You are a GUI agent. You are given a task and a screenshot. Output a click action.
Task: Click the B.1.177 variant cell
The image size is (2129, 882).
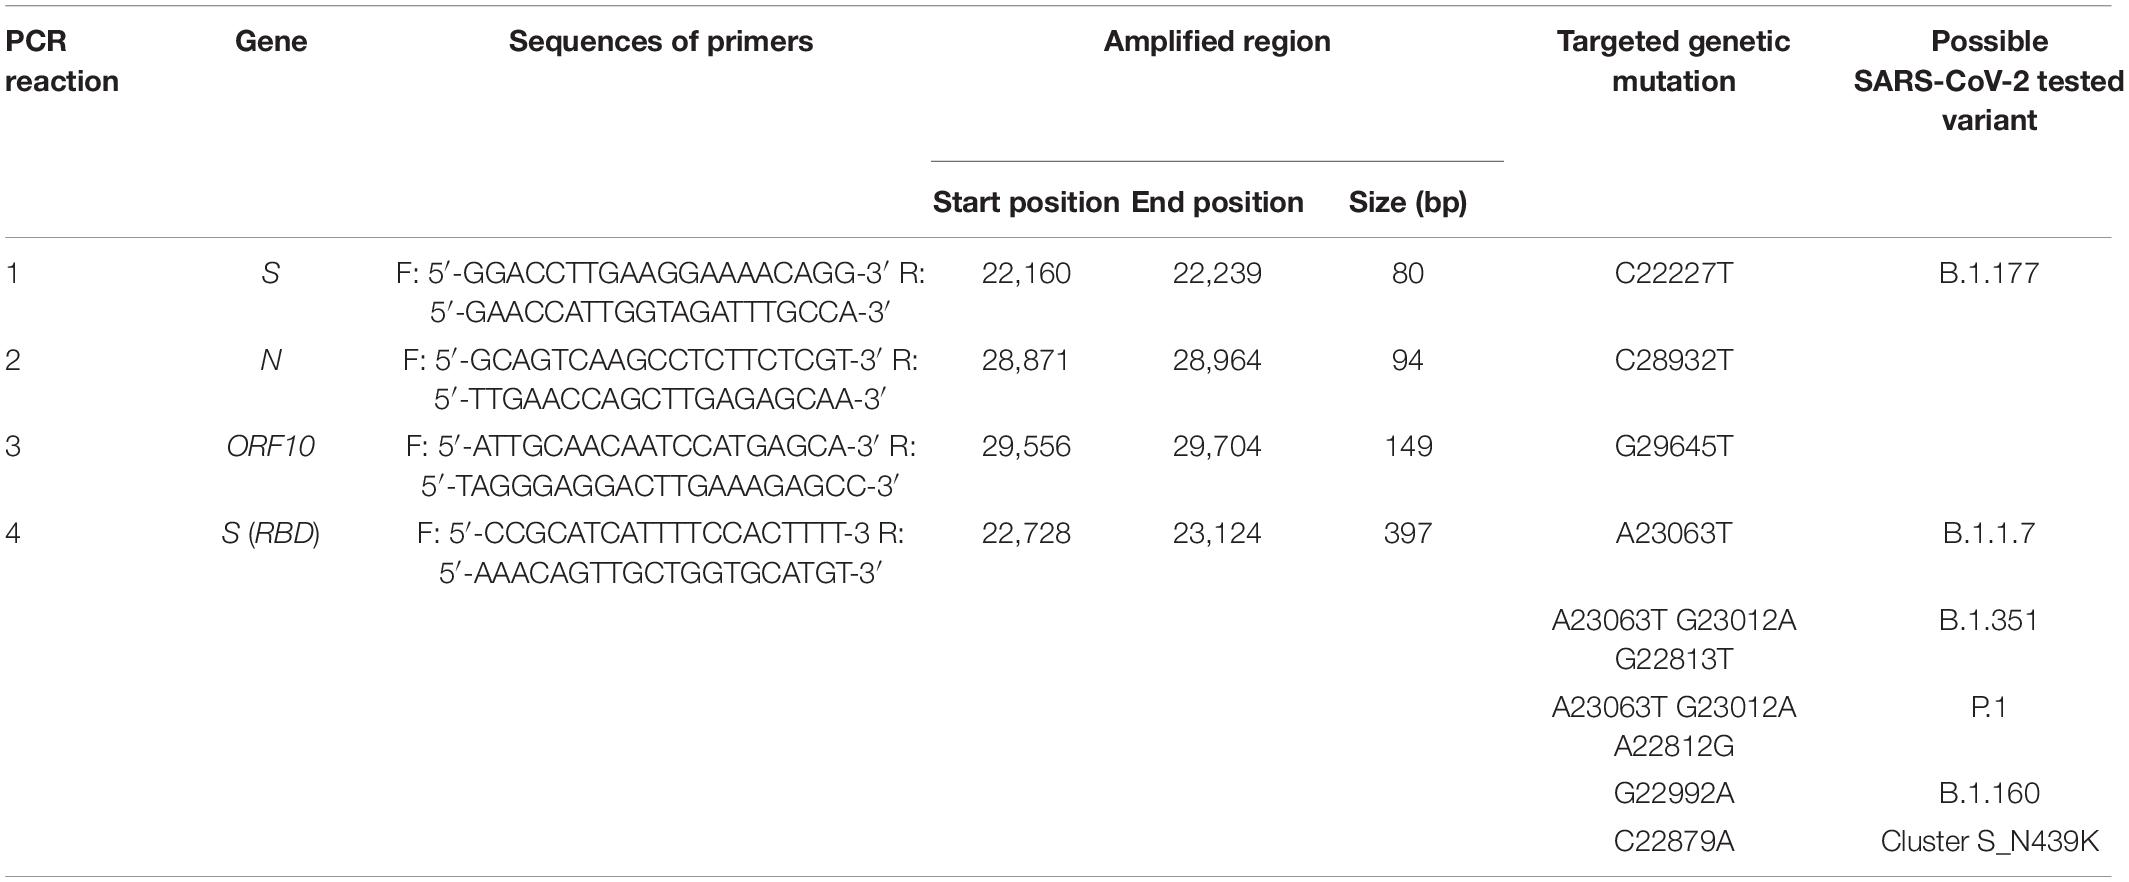[x=1989, y=274]
